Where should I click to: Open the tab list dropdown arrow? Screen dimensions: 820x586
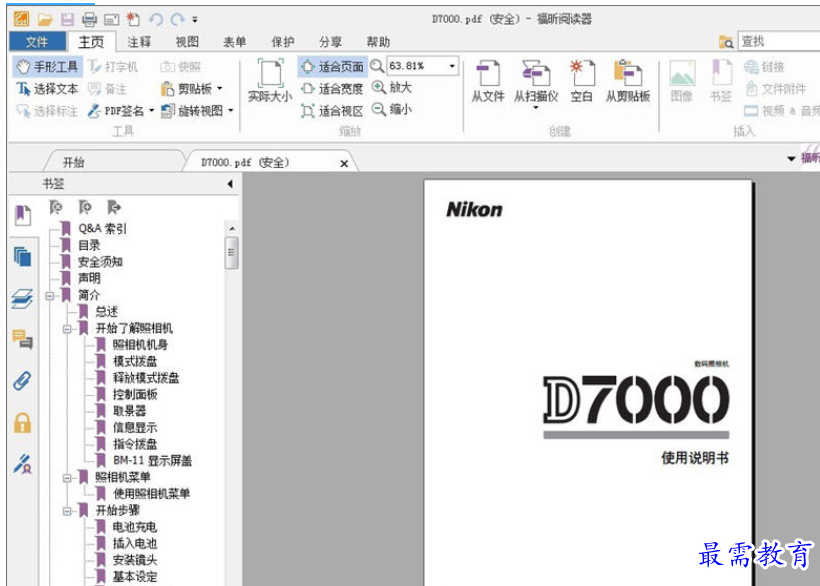[791, 158]
